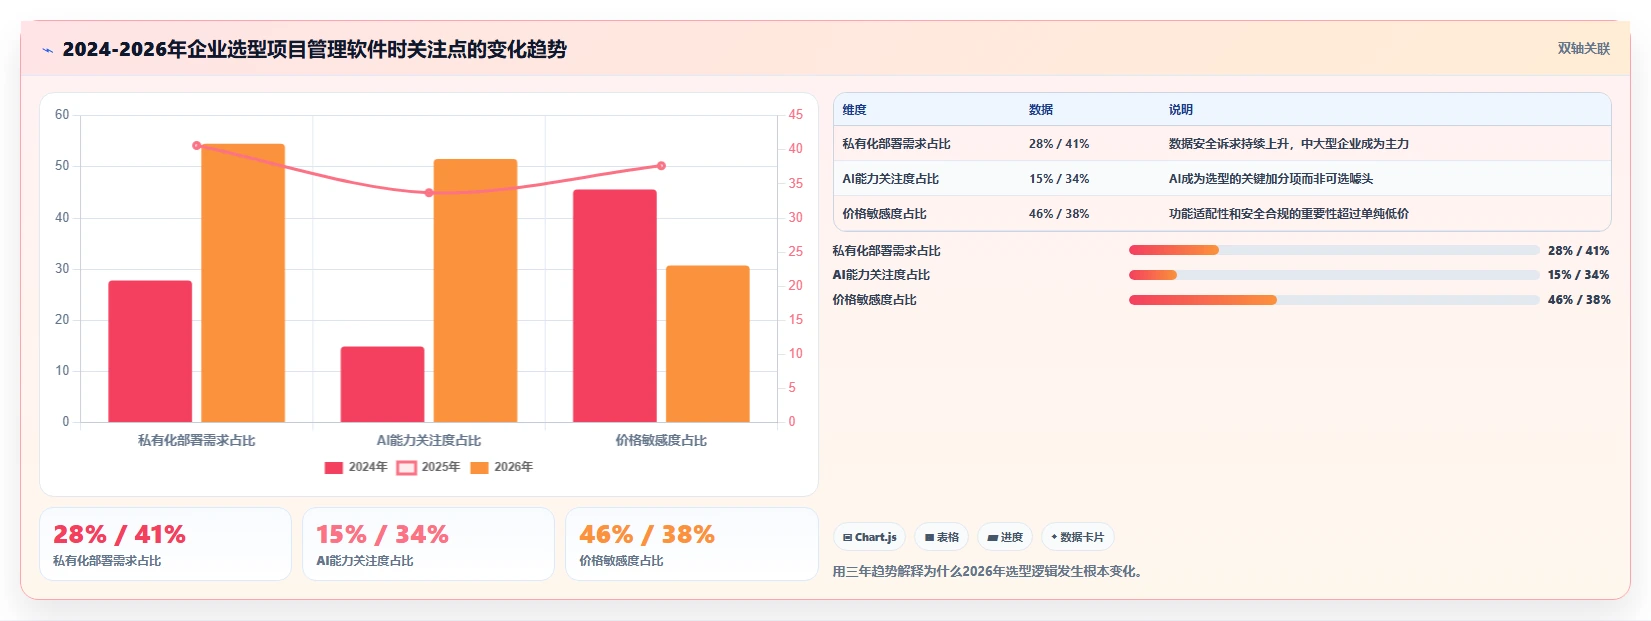
Task: Click the lightning icon beside the title
Action: [47, 50]
